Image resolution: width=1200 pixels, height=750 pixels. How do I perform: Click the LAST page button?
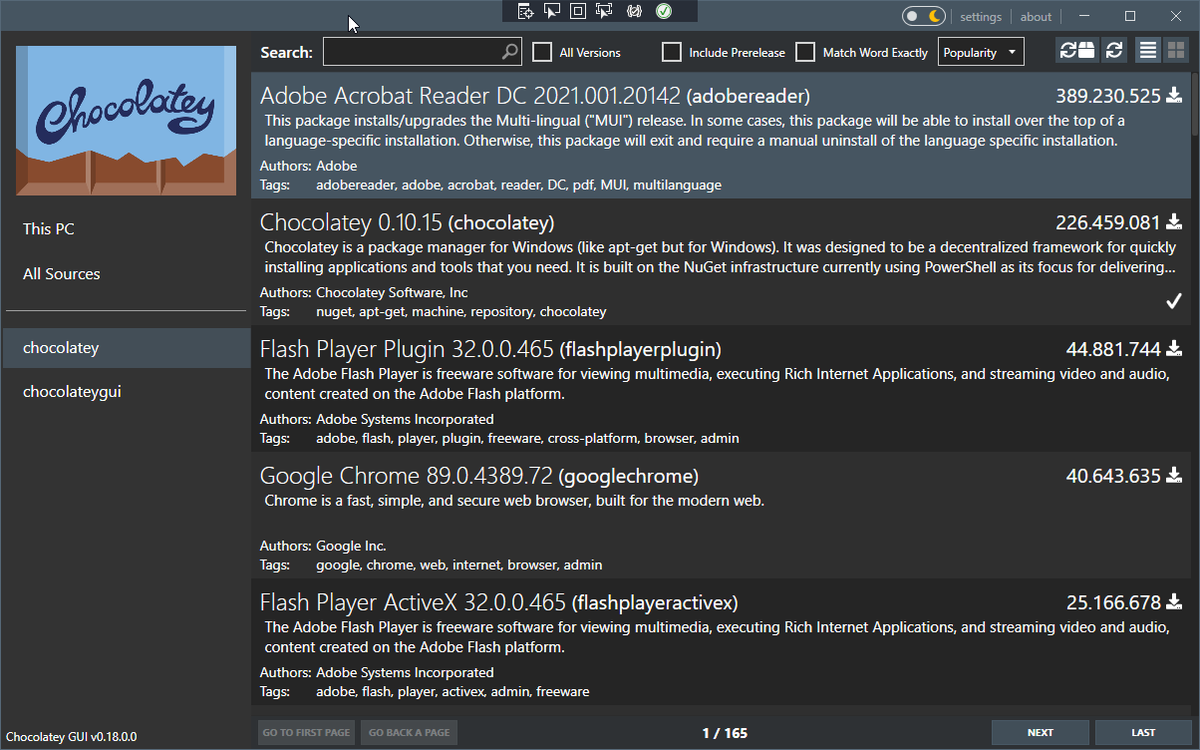[x=1143, y=732]
